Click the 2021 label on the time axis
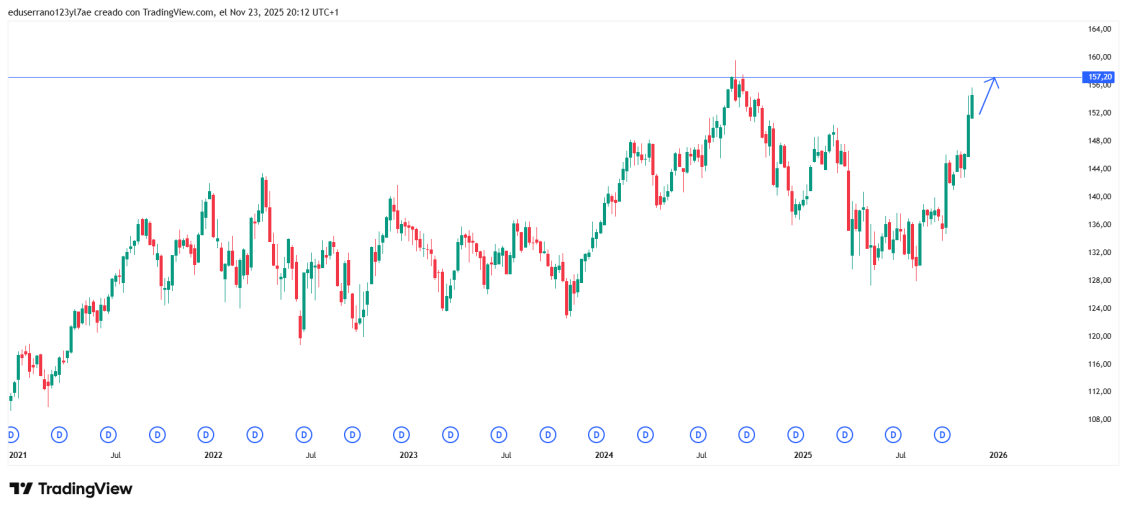This screenshot has height=512, width=1127. coord(17,455)
